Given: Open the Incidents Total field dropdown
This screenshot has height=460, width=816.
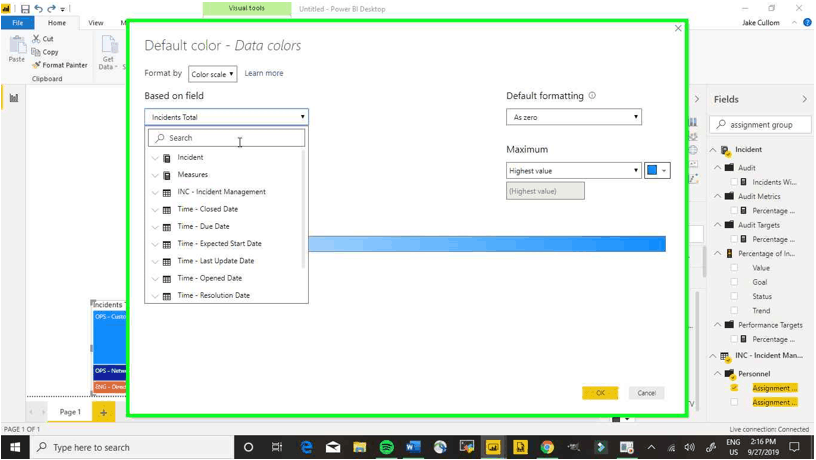Looking at the screenshot, I should click(x=226, y=117).
